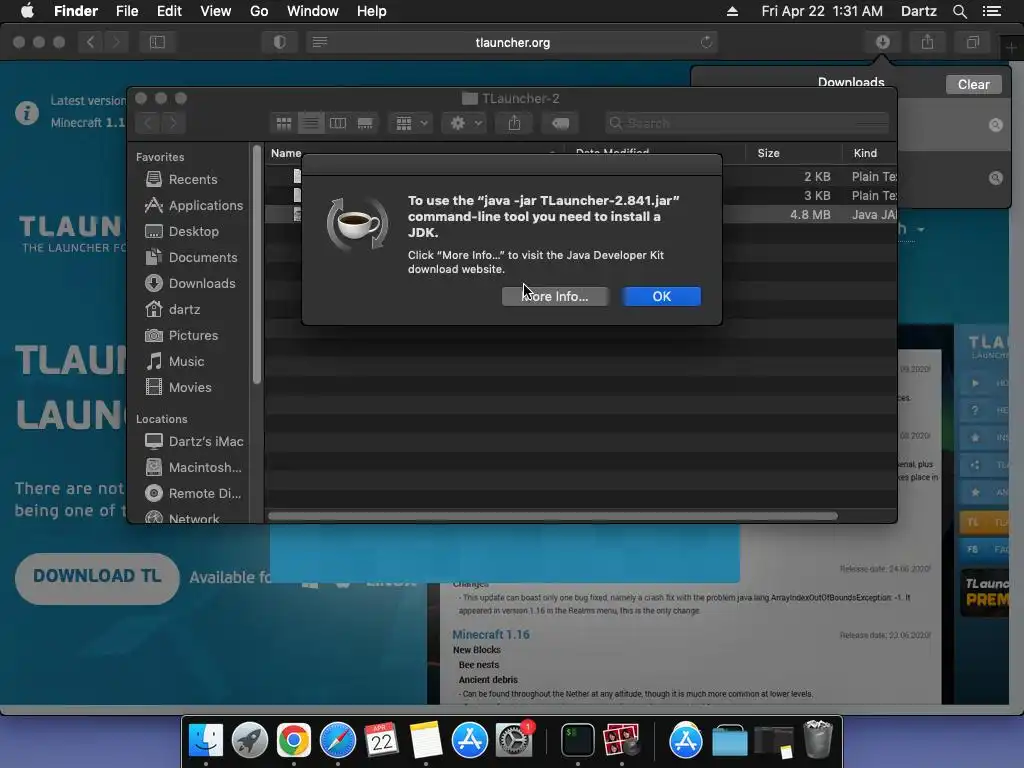Click the eject icon in menu bar
1024x768 pixels.
tap(732, 11)
